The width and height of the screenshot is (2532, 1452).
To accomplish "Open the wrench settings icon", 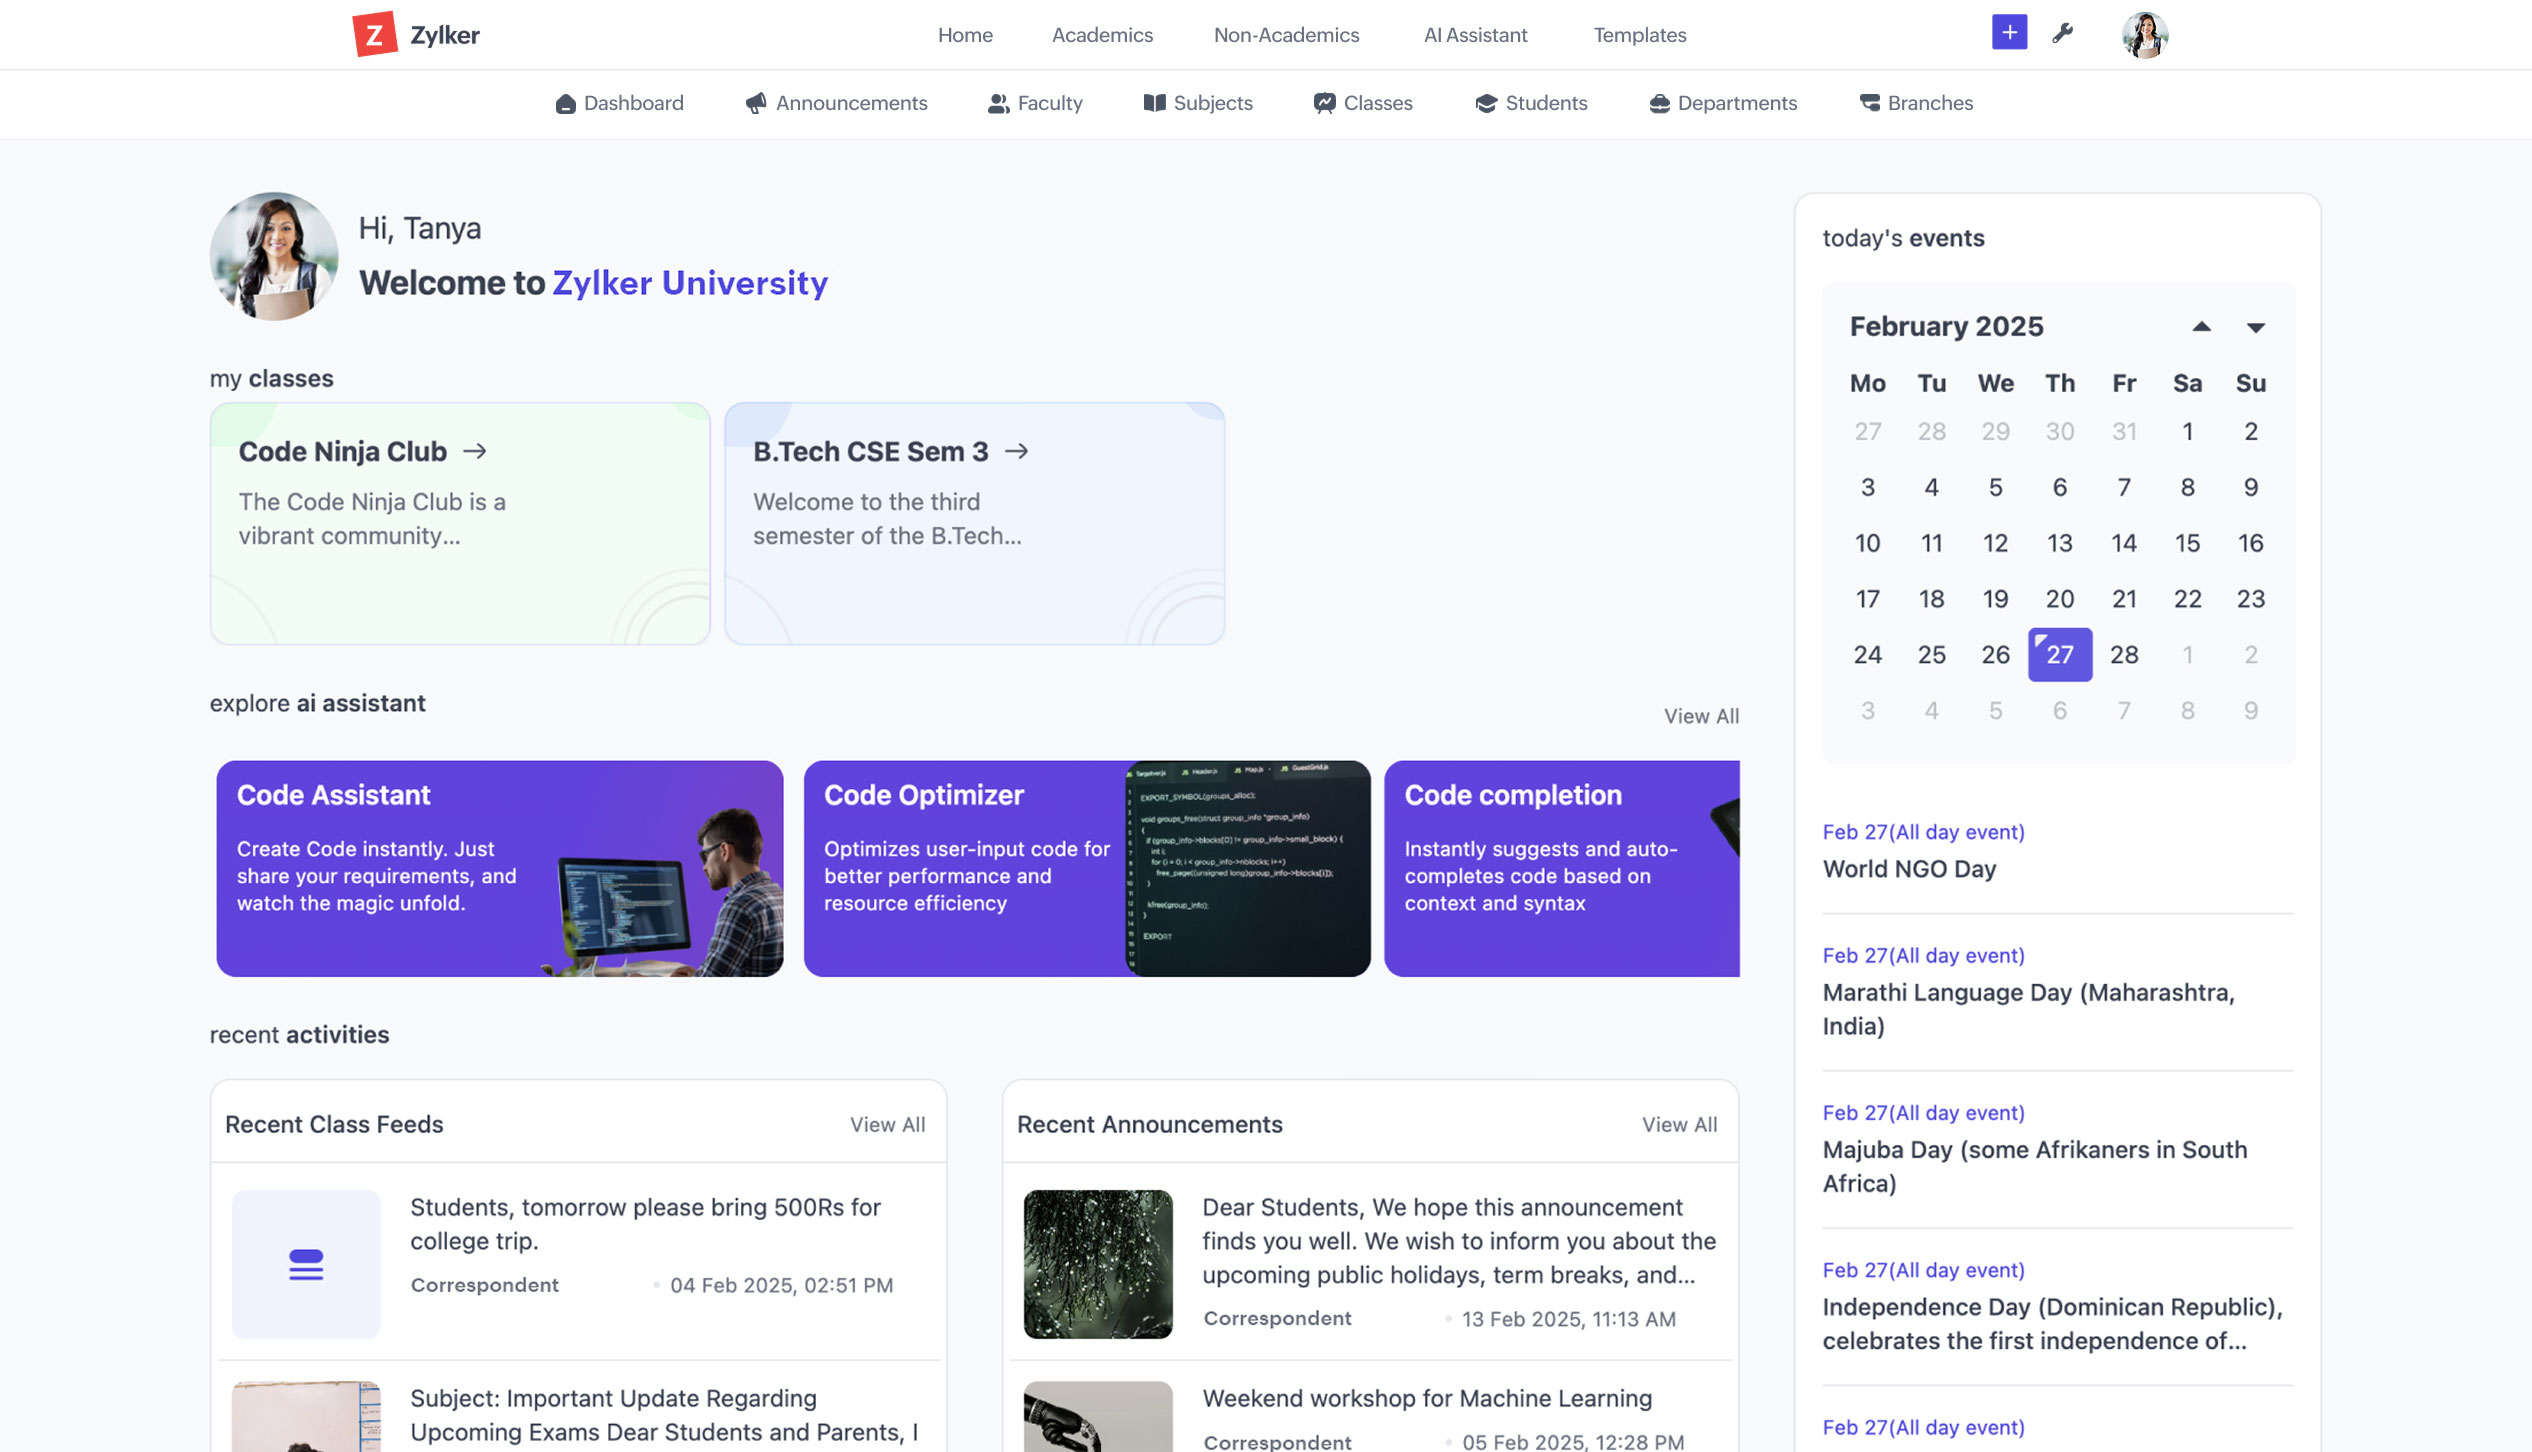I will (2063, 33).
